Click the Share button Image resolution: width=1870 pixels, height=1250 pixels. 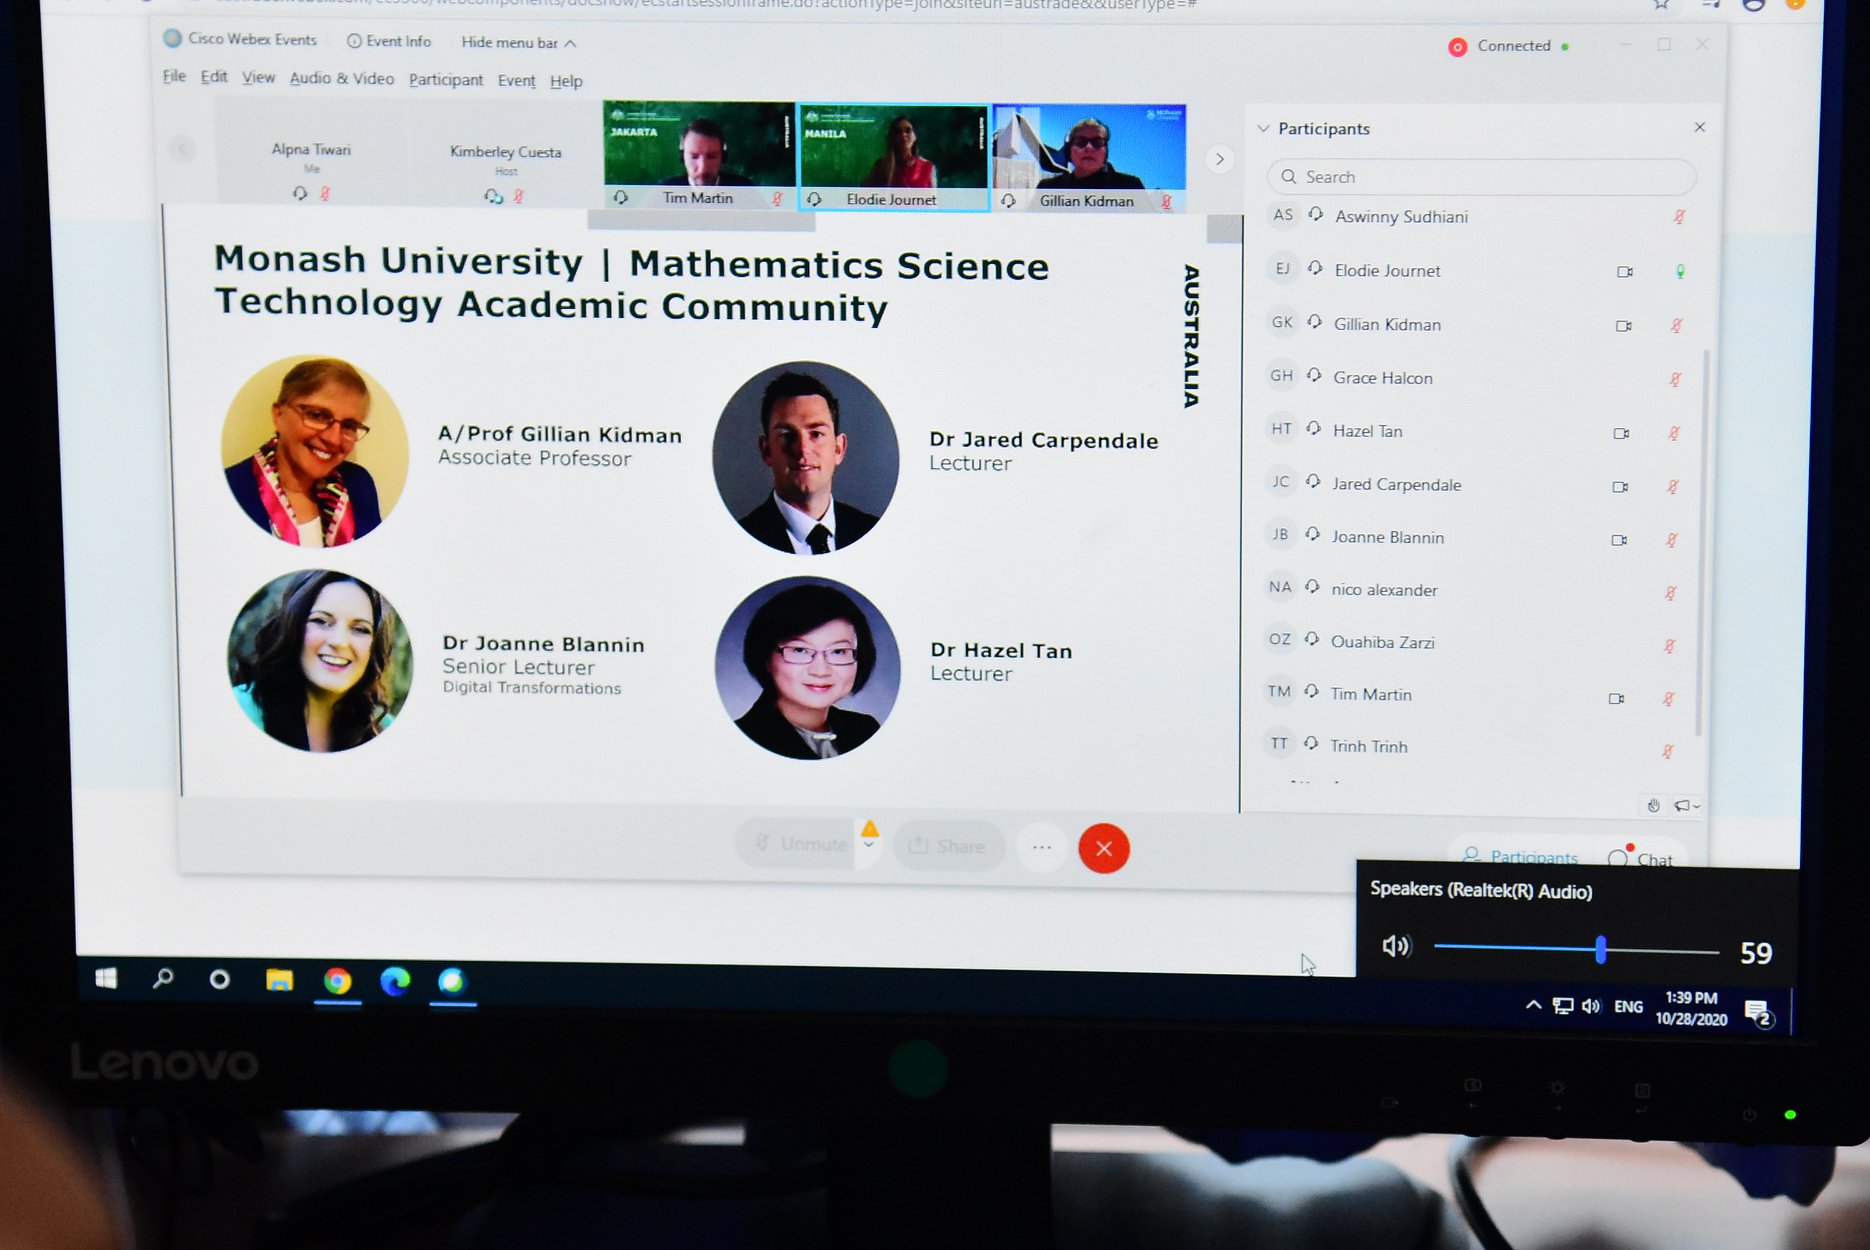(x=946, y=847)
